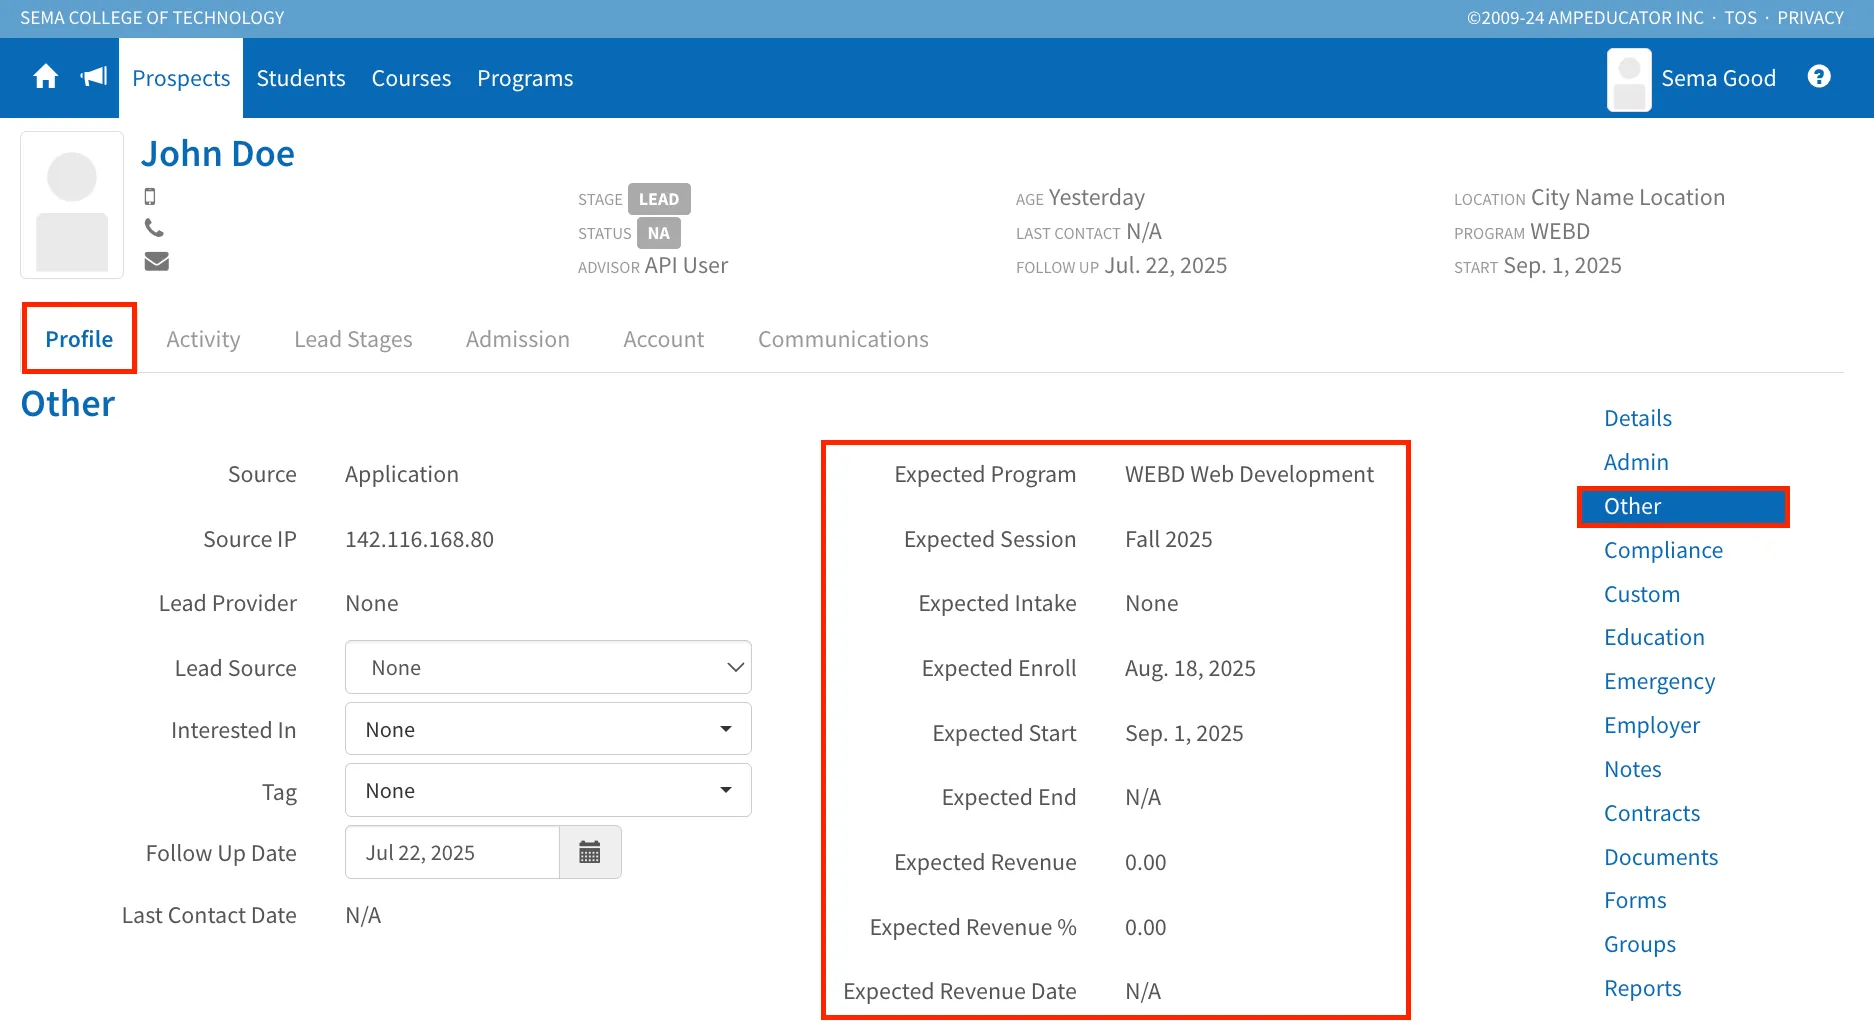Click the user avatar next to Sema Good
Screen dimensions: 1874x1036
point(1629,79)
